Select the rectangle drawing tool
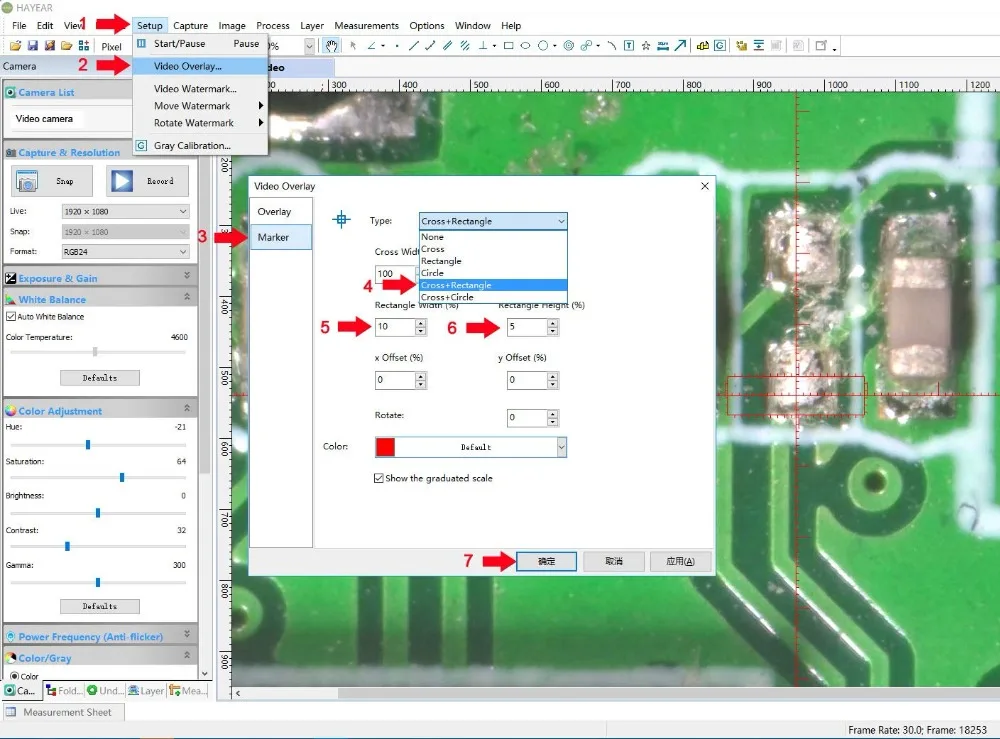Image resolution: width=1000 pixels, height=739 pixels. (509, 46)
